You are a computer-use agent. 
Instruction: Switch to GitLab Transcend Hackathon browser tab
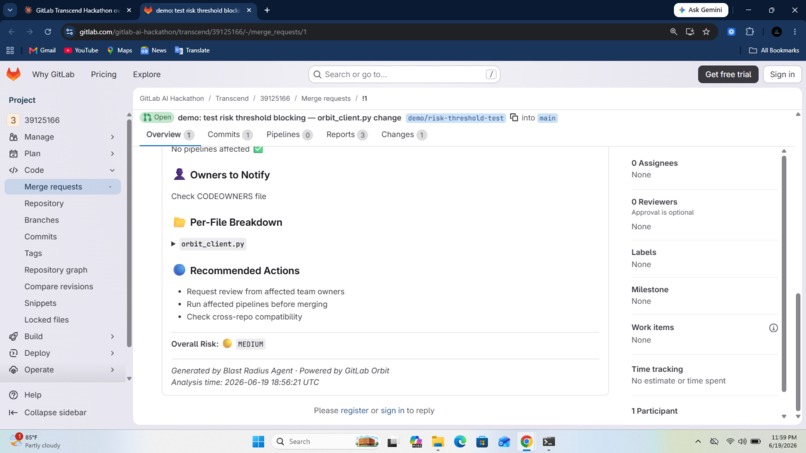tap(77, 10)
